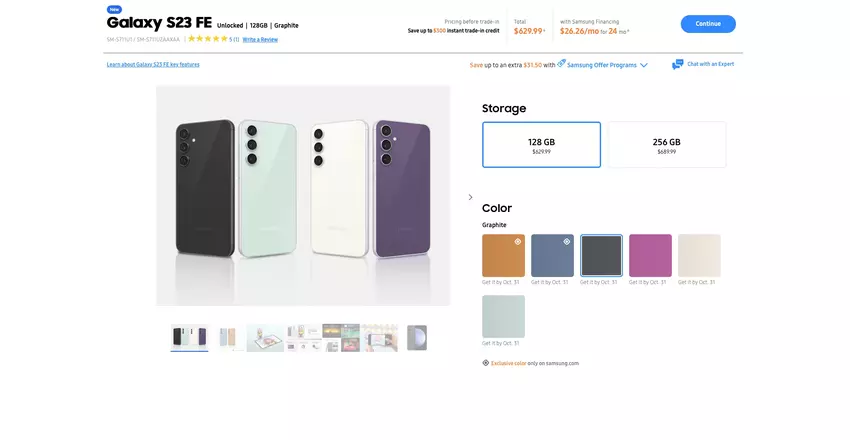Select the 256 GB storage option
Screen dimensions: 850x440
coord(667,145)
